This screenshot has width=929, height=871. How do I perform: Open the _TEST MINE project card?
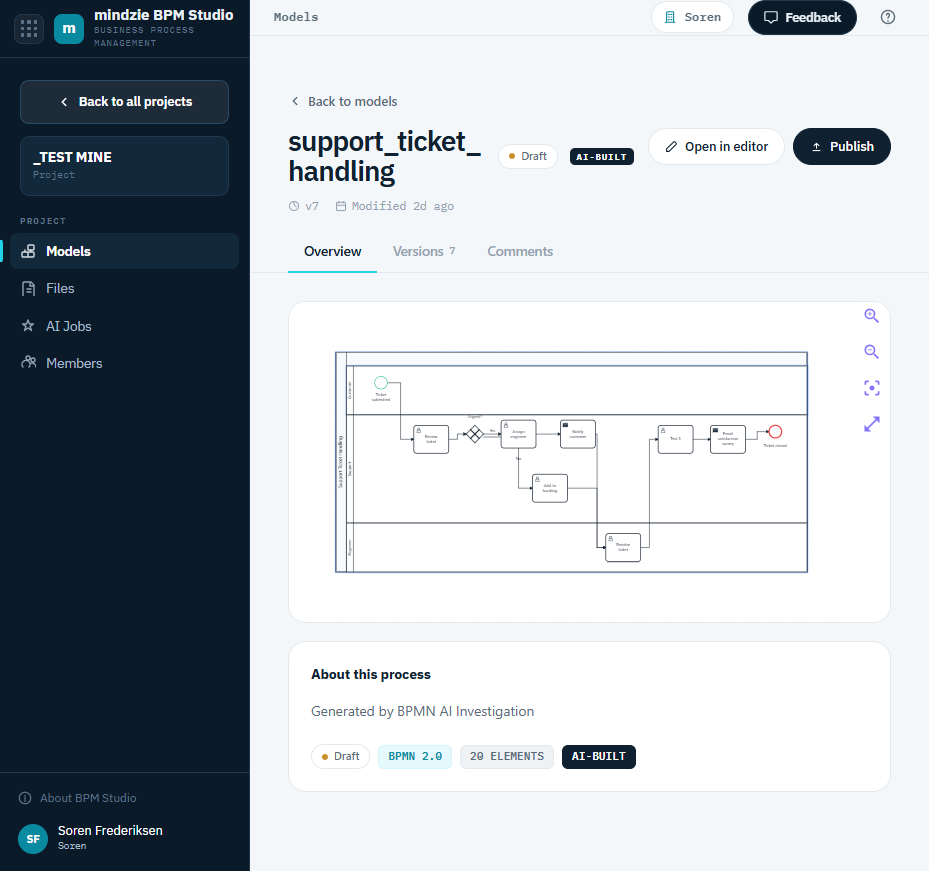124,166
